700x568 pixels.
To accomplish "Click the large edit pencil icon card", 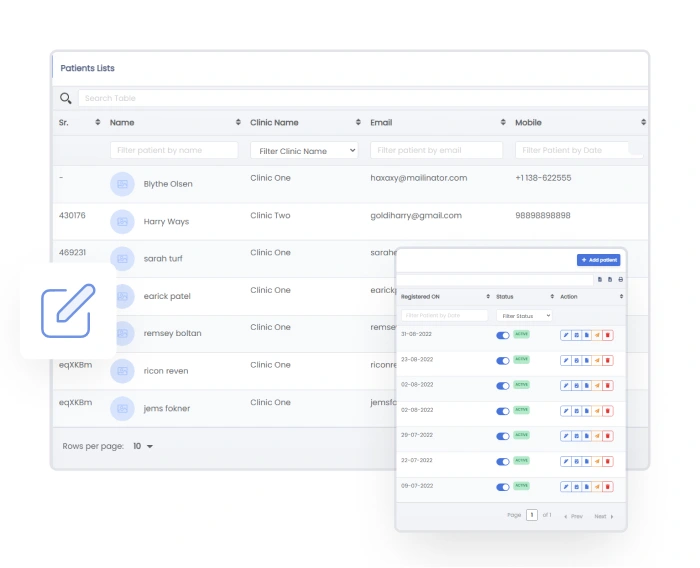I will point(67,310).
